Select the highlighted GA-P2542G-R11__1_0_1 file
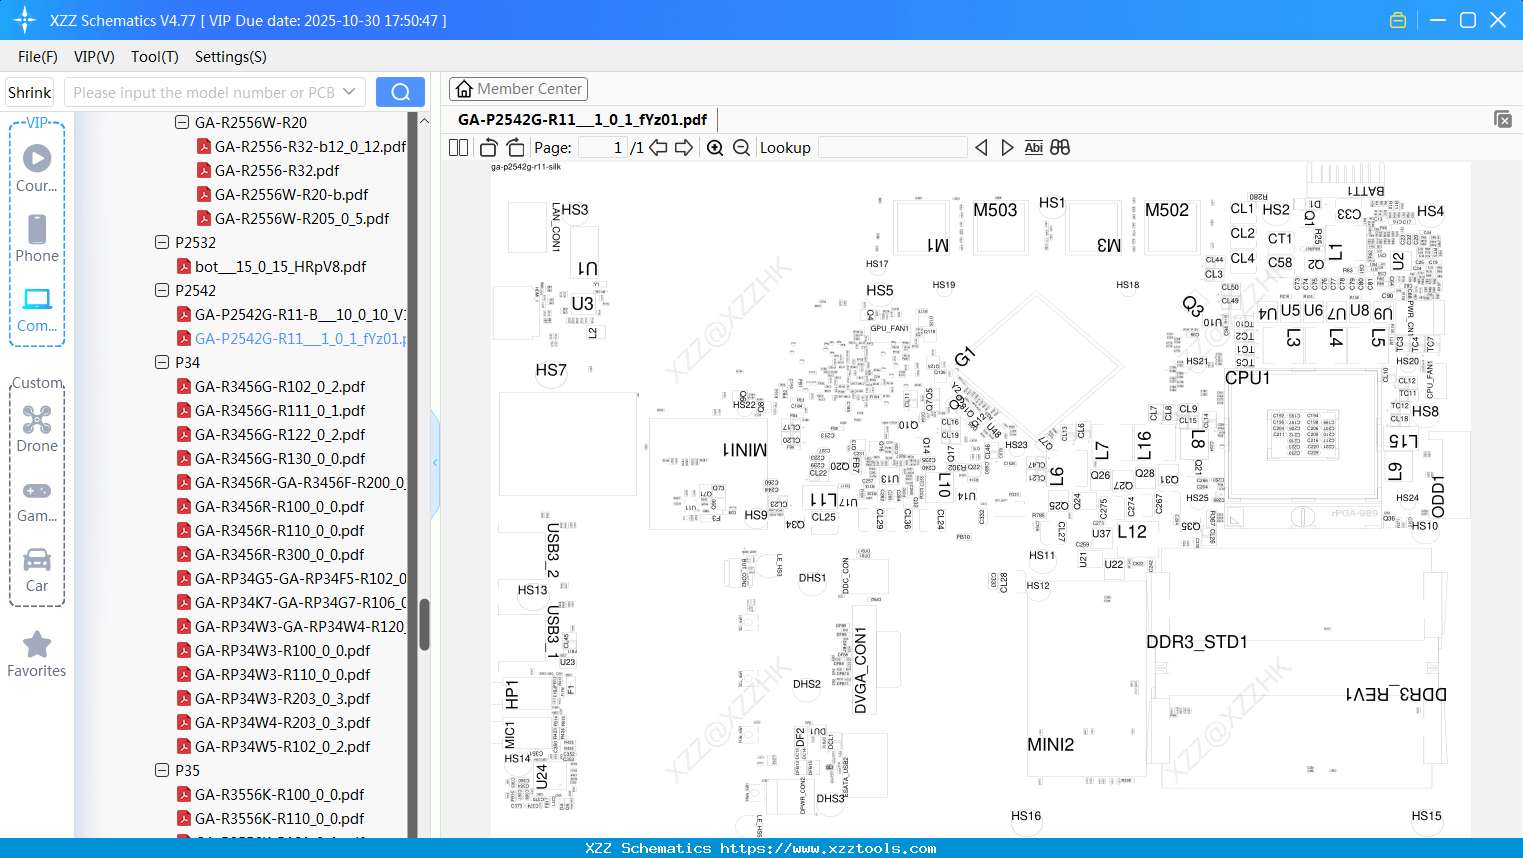Screen dimensions: 1523x858 tap(300, 339)
